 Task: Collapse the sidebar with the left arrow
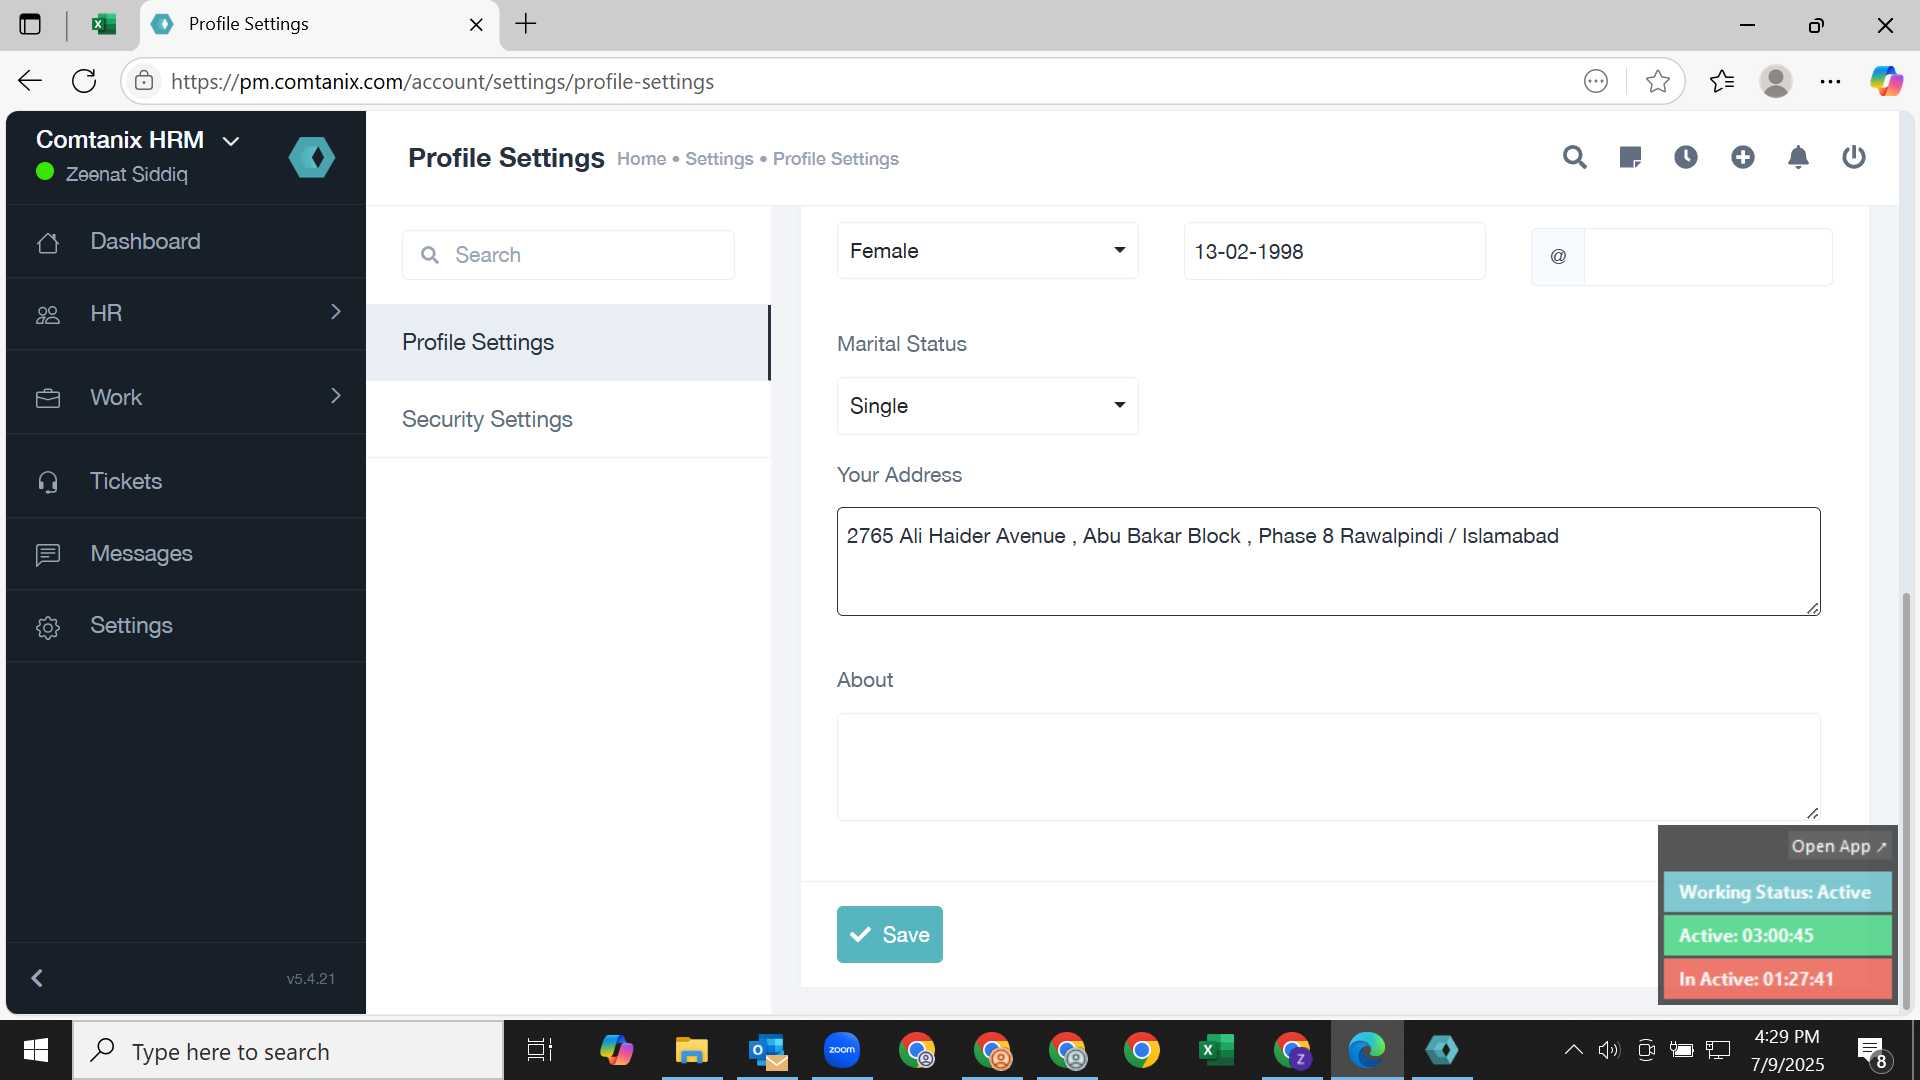pyautogui.click(x=37, y=978)
